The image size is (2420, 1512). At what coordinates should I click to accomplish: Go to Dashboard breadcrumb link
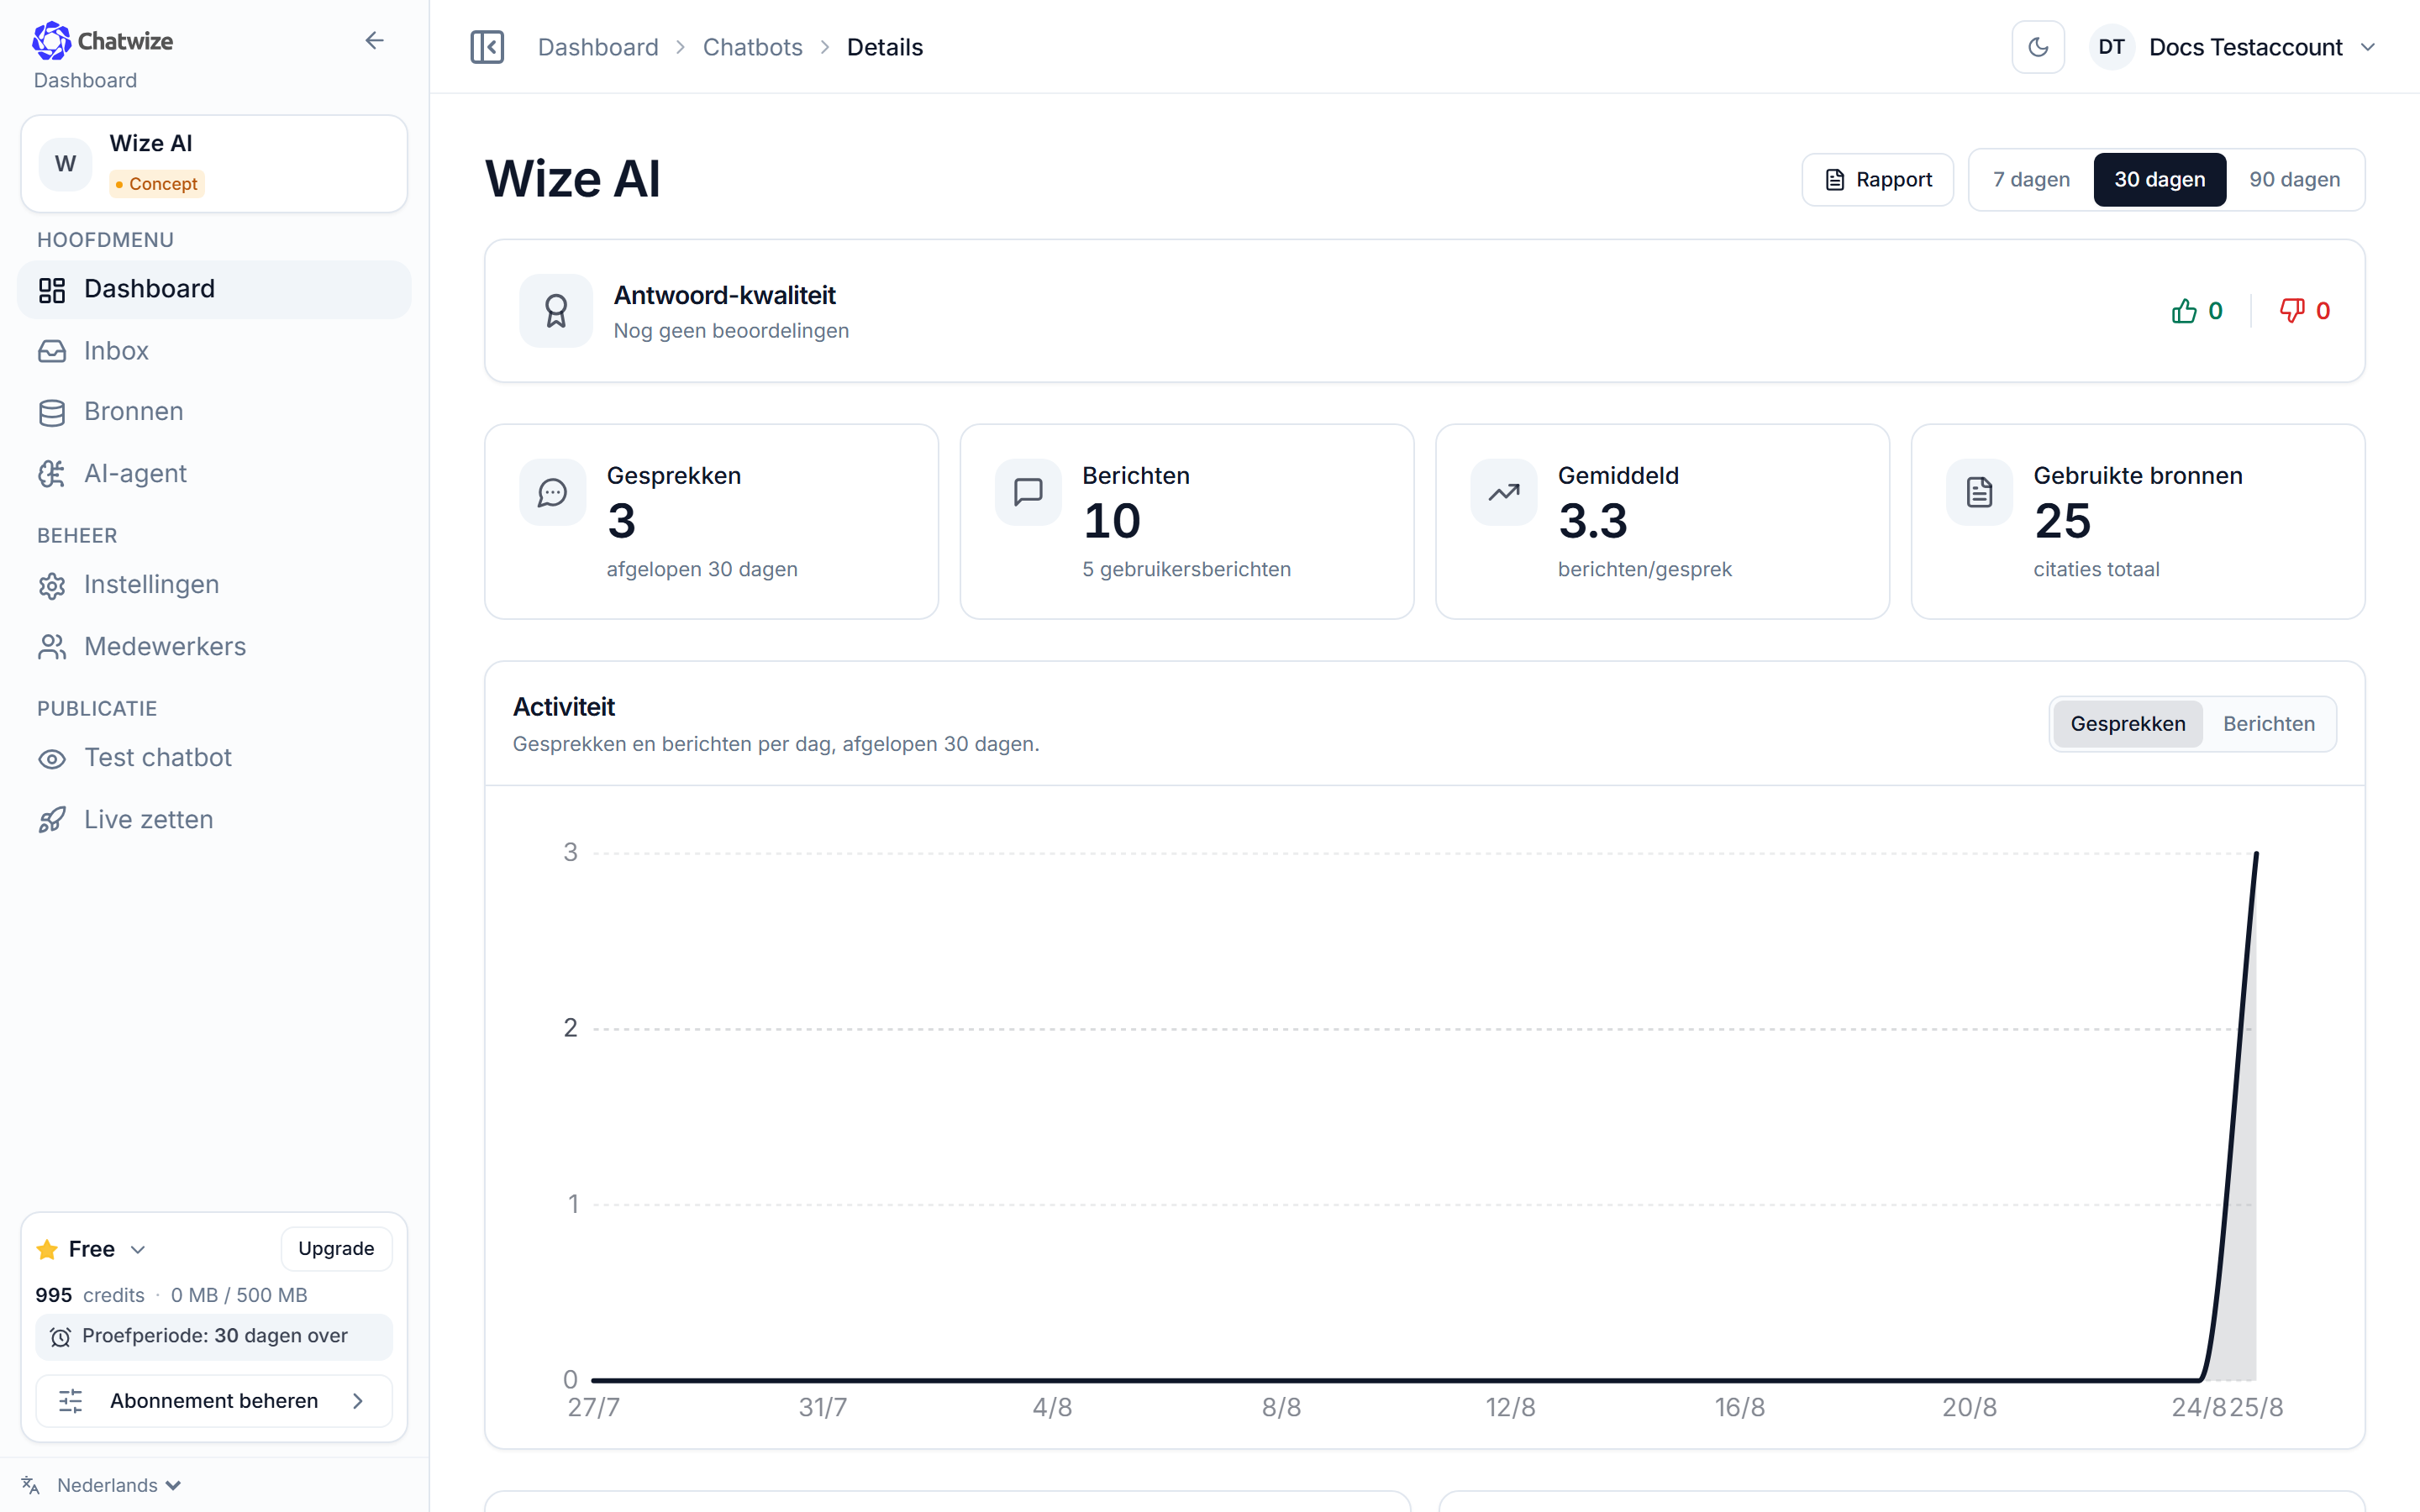tap(598, 47)
